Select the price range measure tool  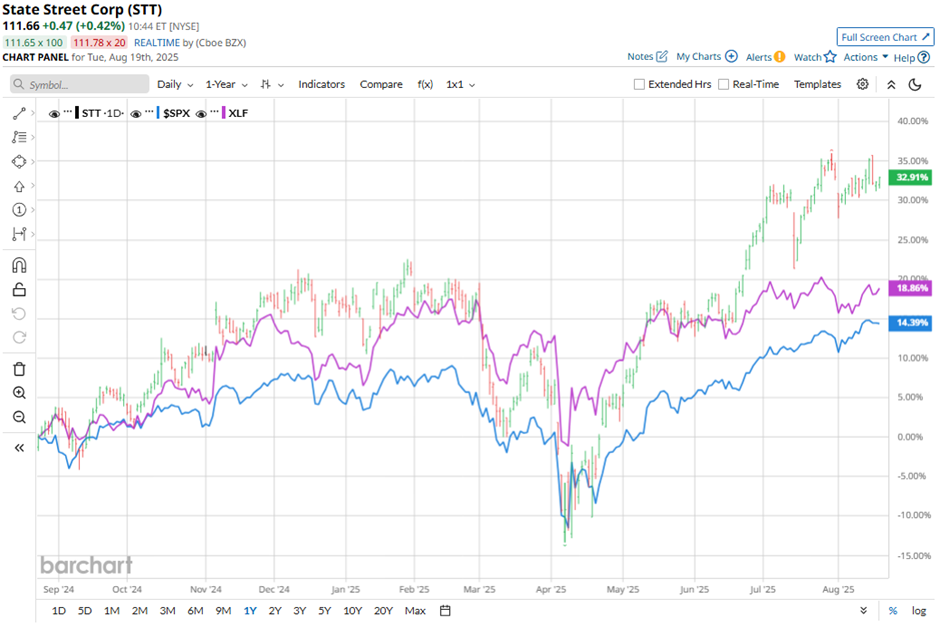coord(19,234)
